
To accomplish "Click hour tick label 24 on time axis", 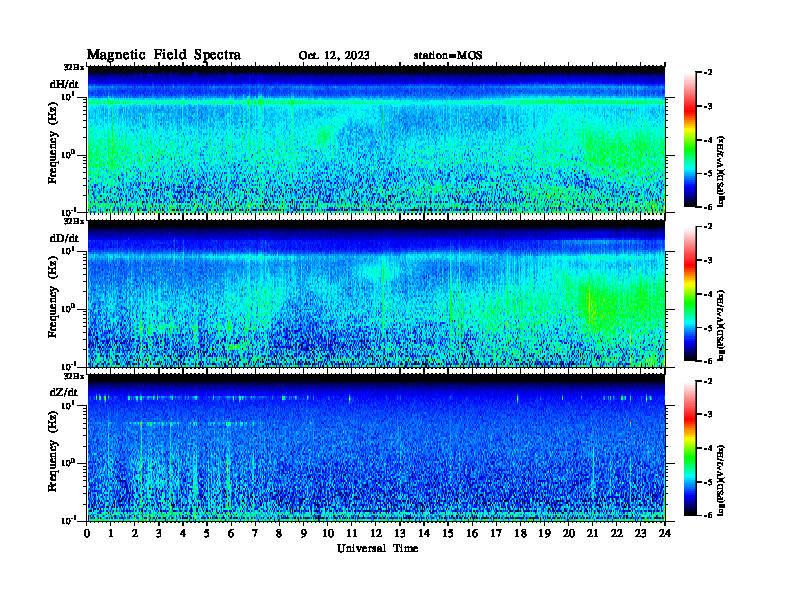I will [x=665, y=534].
